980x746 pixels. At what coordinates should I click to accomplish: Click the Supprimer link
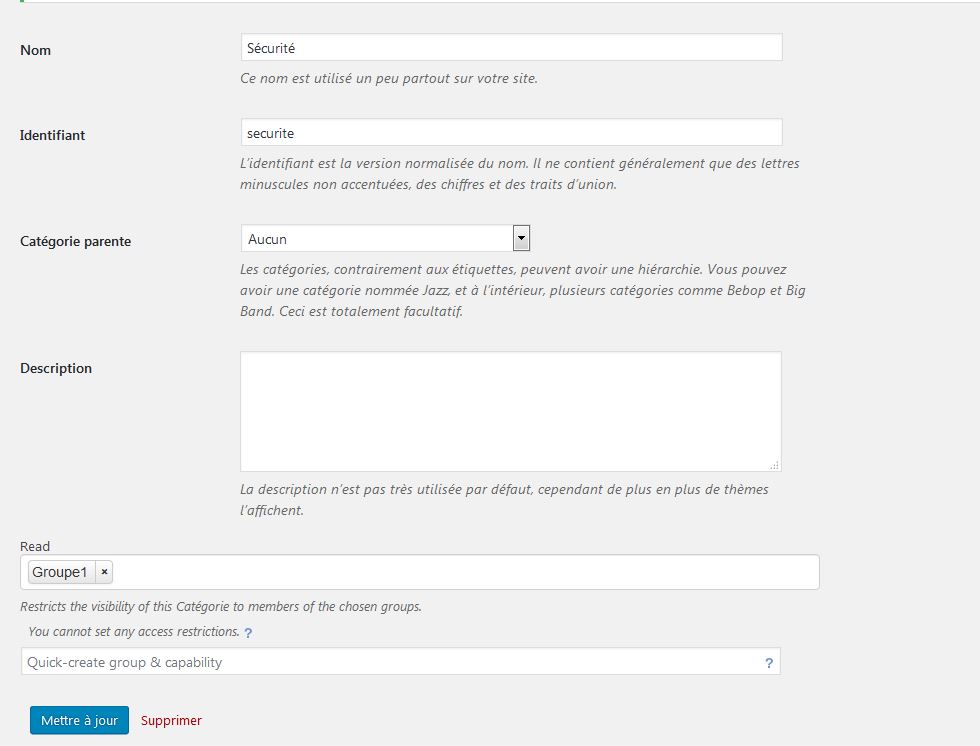tap(171, 720)
